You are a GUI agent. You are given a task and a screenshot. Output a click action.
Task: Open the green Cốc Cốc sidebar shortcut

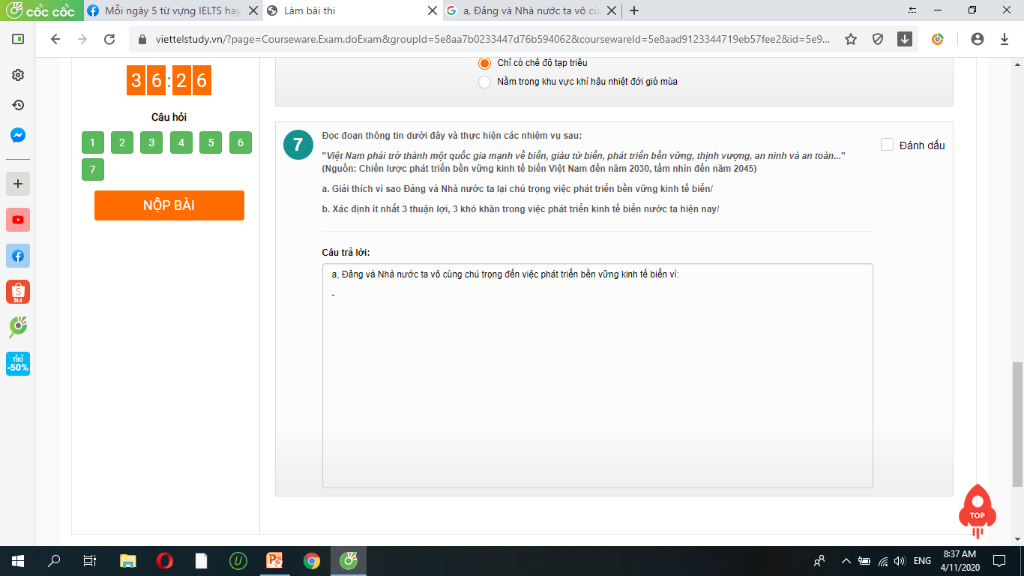[18, 327]
